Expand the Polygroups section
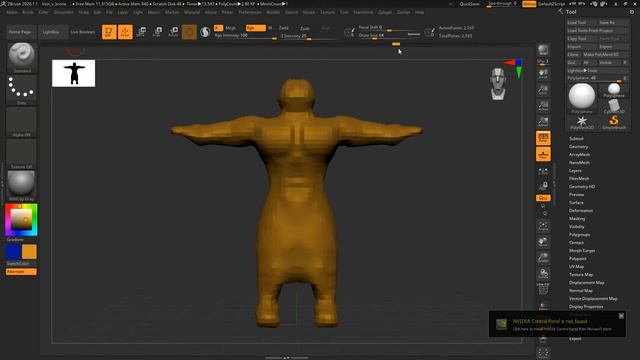This screenshot has width=640, height=360. click(x=580, y=235)
